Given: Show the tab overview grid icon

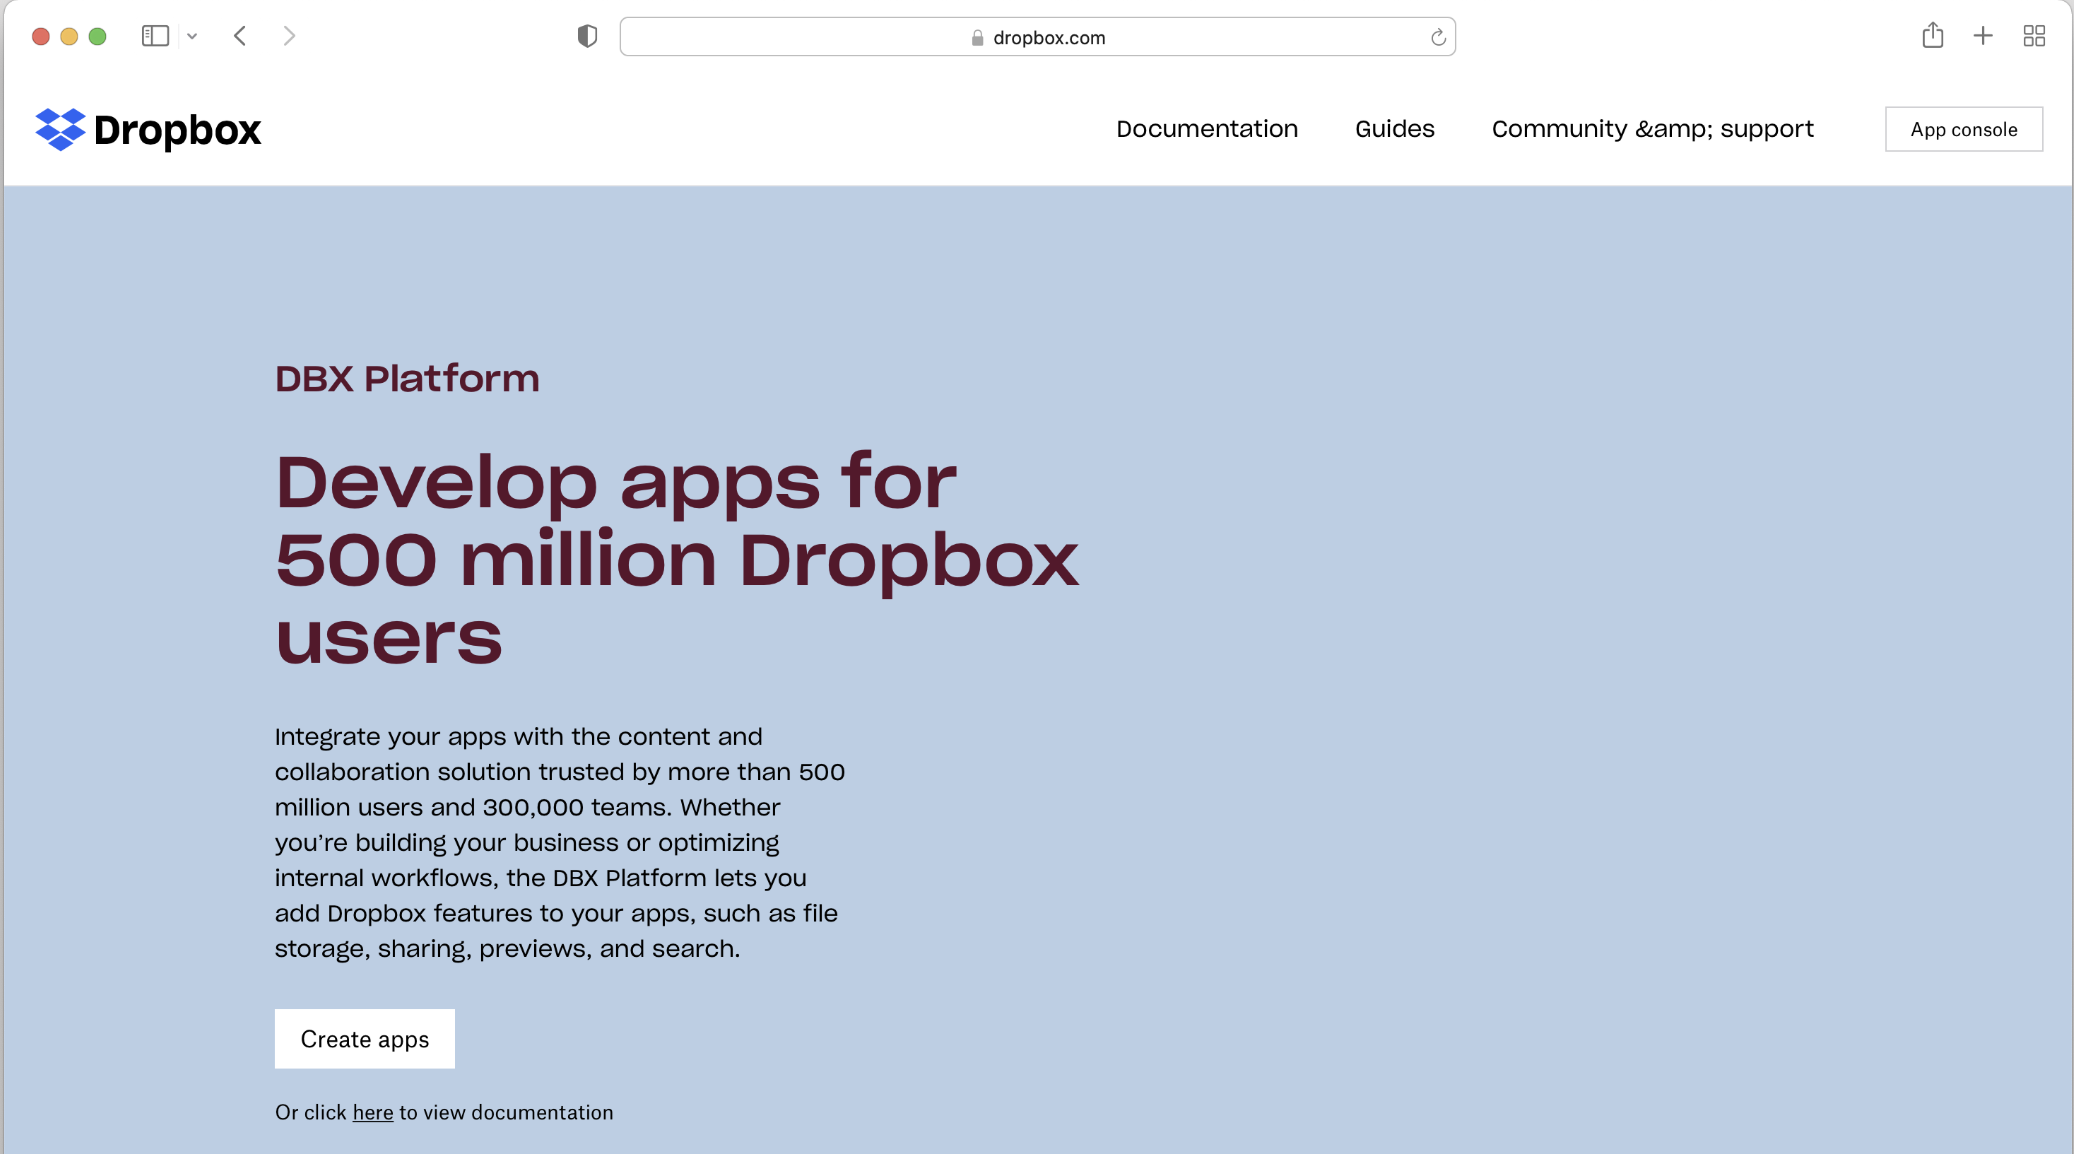Looking at the screenshot, I should (x=2034, y=36).
